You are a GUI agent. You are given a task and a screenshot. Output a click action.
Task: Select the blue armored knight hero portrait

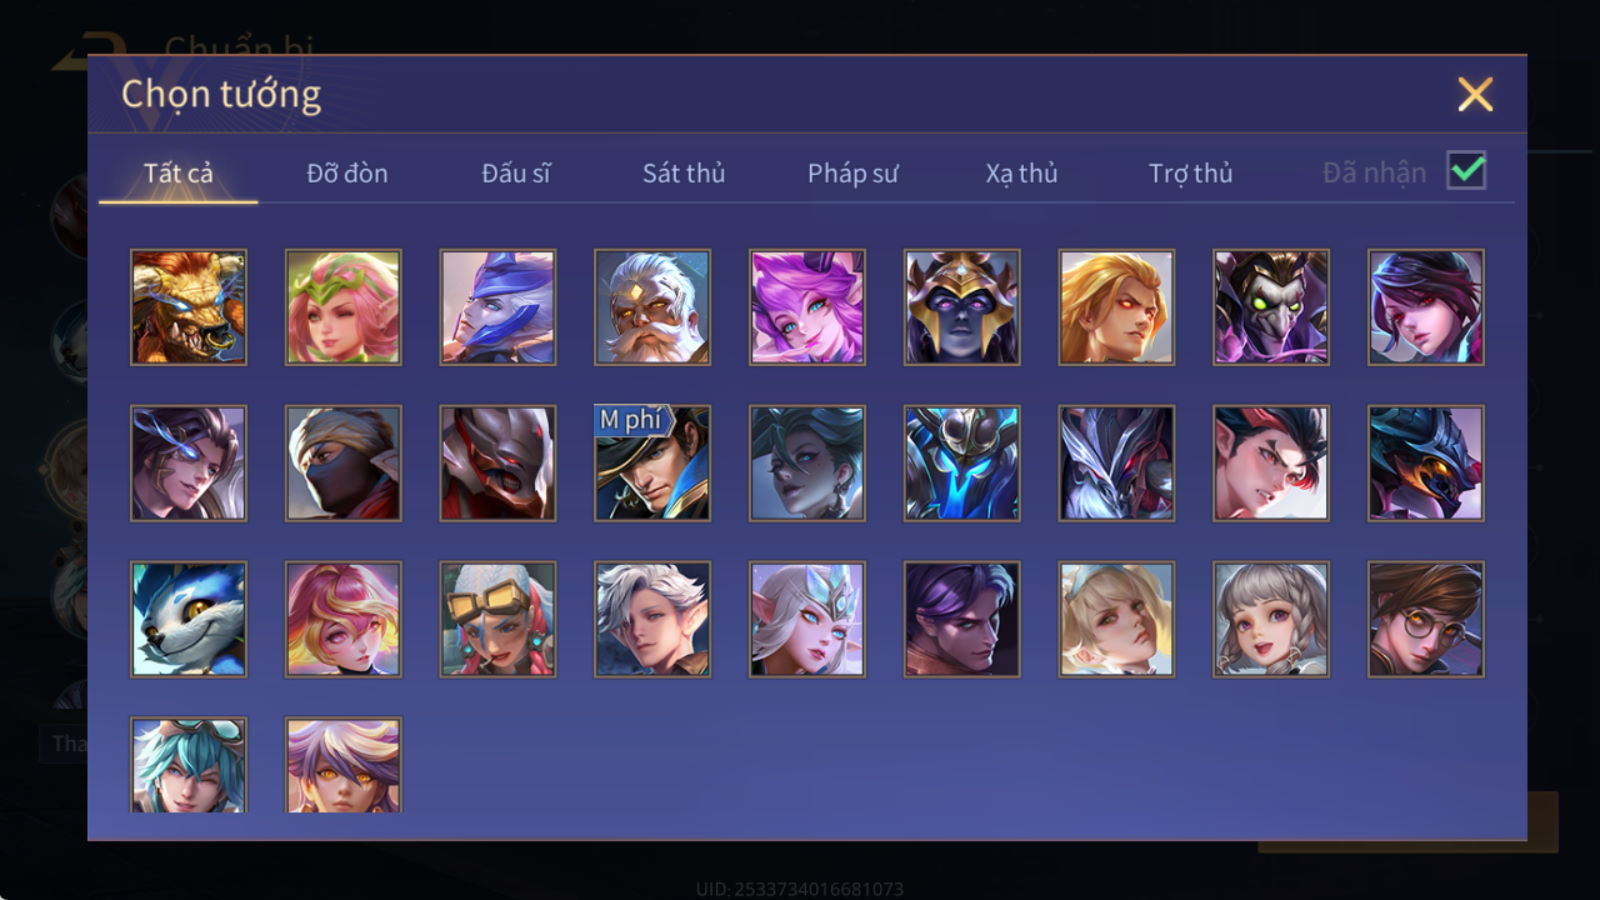point(962,463)
